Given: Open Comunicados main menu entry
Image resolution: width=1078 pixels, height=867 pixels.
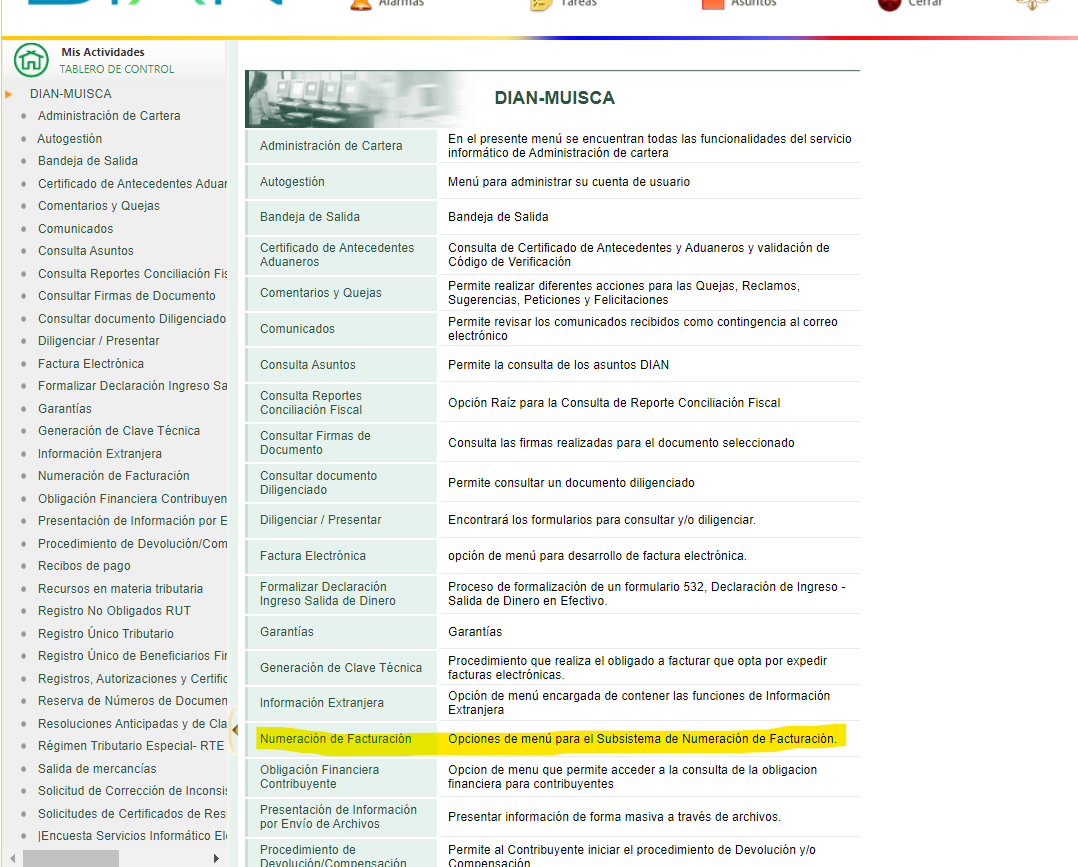Looking at the screenshot, I should [x=297, y=329].
